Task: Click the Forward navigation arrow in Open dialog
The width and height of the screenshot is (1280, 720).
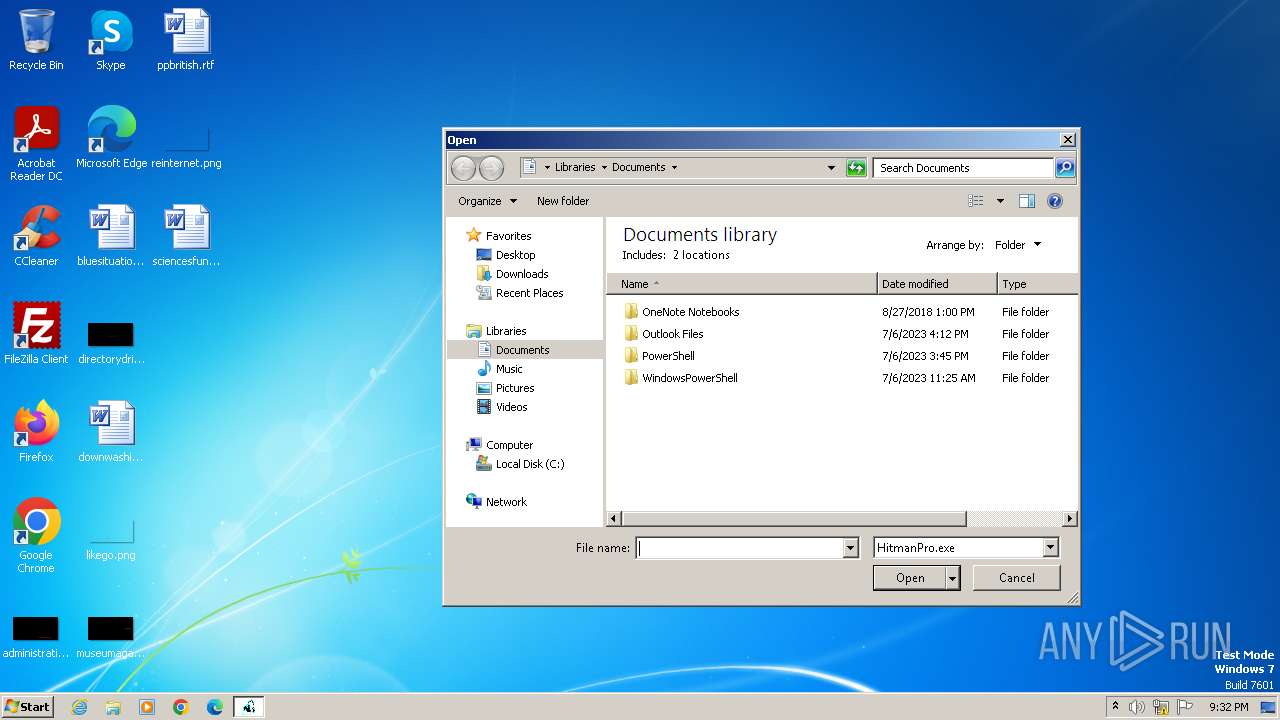Action: pyautogui.click(x=491, y=168)
